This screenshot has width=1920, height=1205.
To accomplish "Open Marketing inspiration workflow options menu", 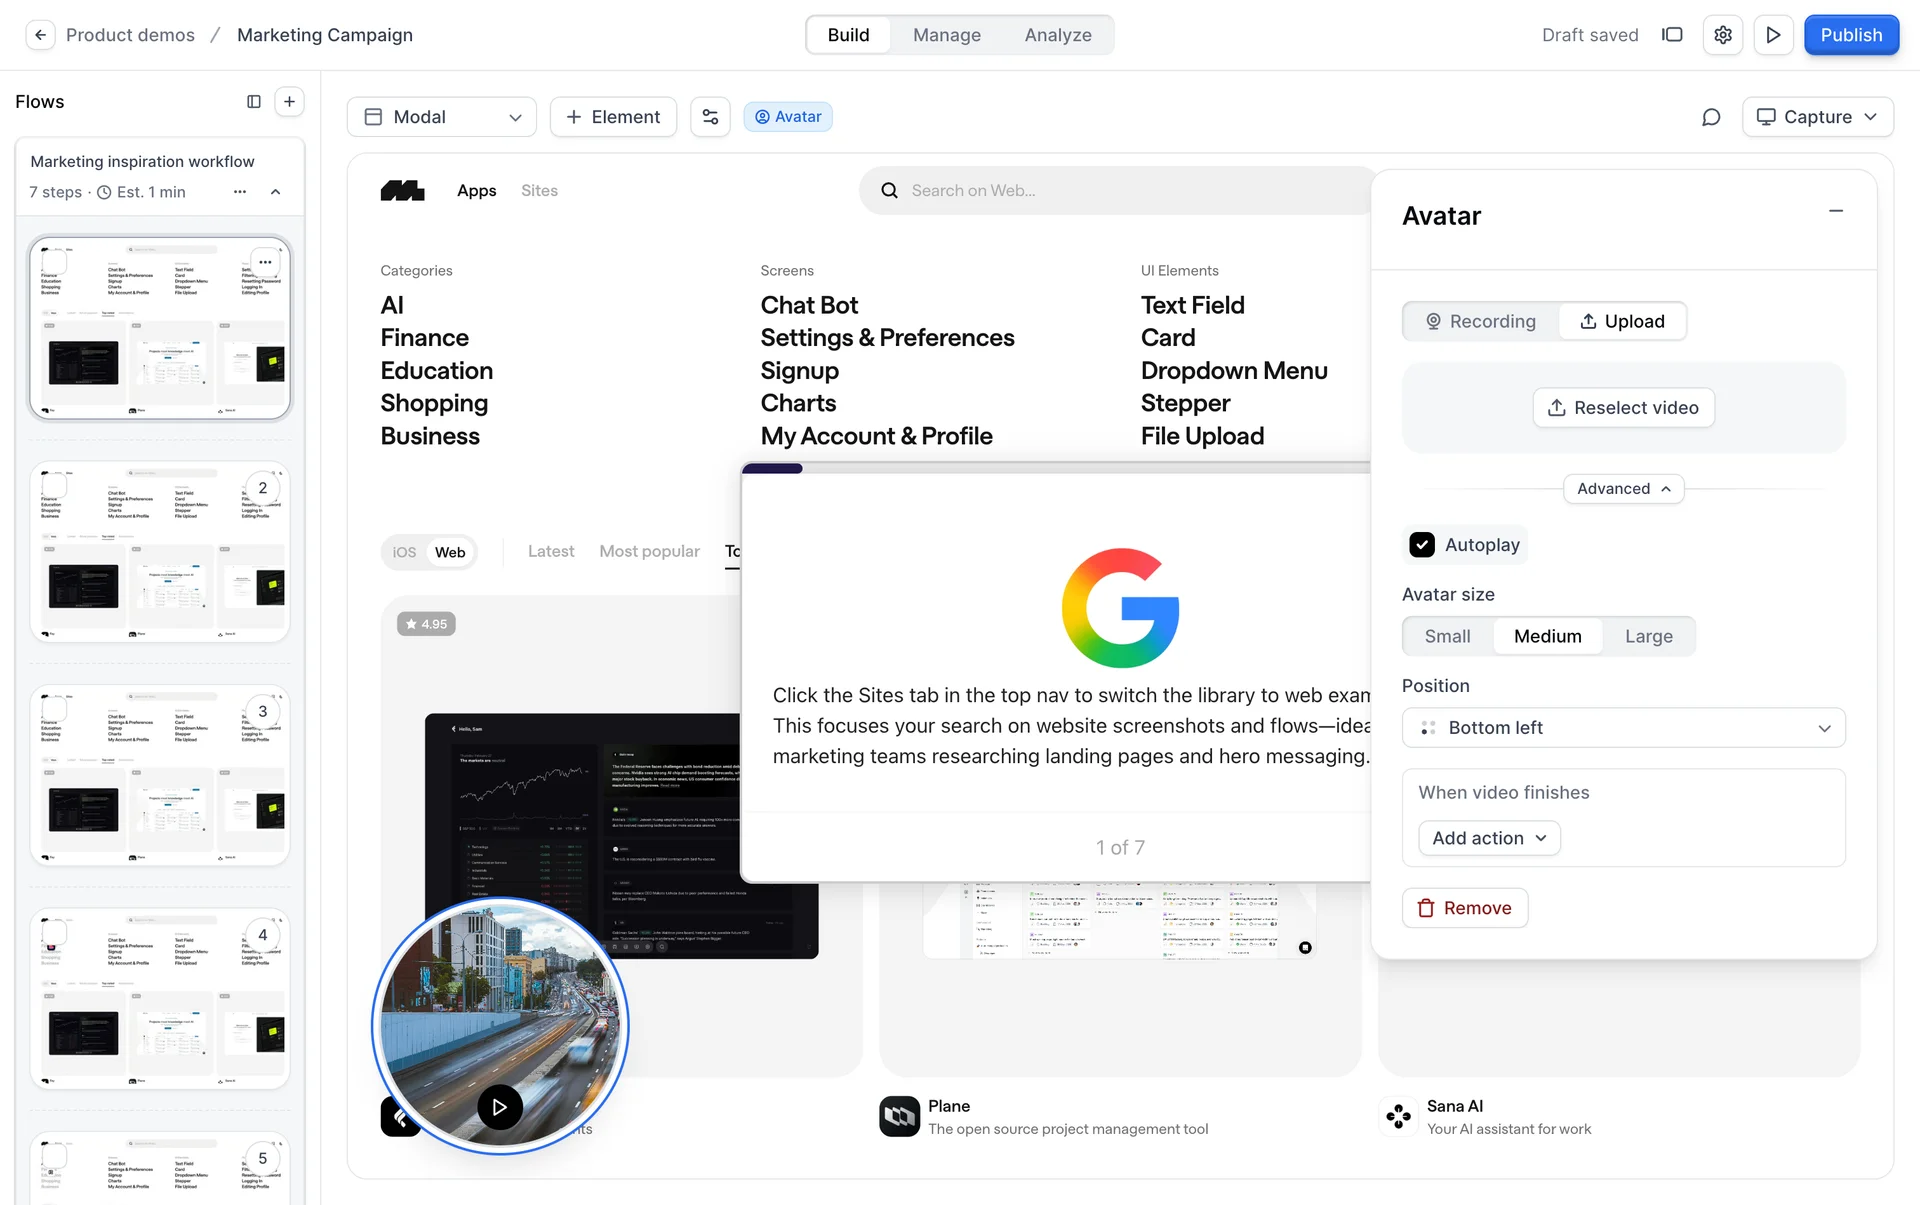I will pyautogui.click(x=240, y=192).
